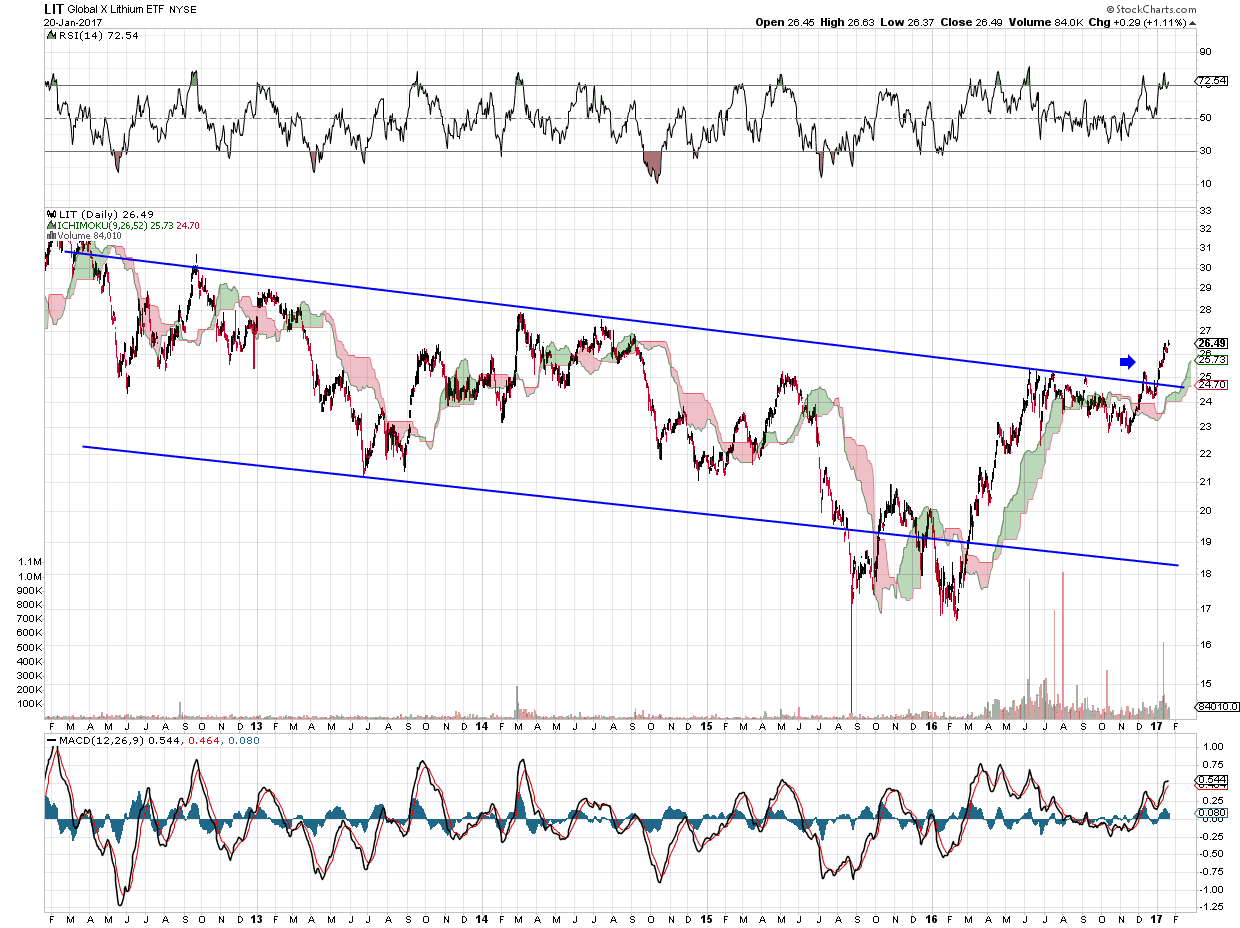The width and height of the screenshot is (1240, 928).
Task: Click the blue arrow breakout annotation
Action: click(1127, 361)
